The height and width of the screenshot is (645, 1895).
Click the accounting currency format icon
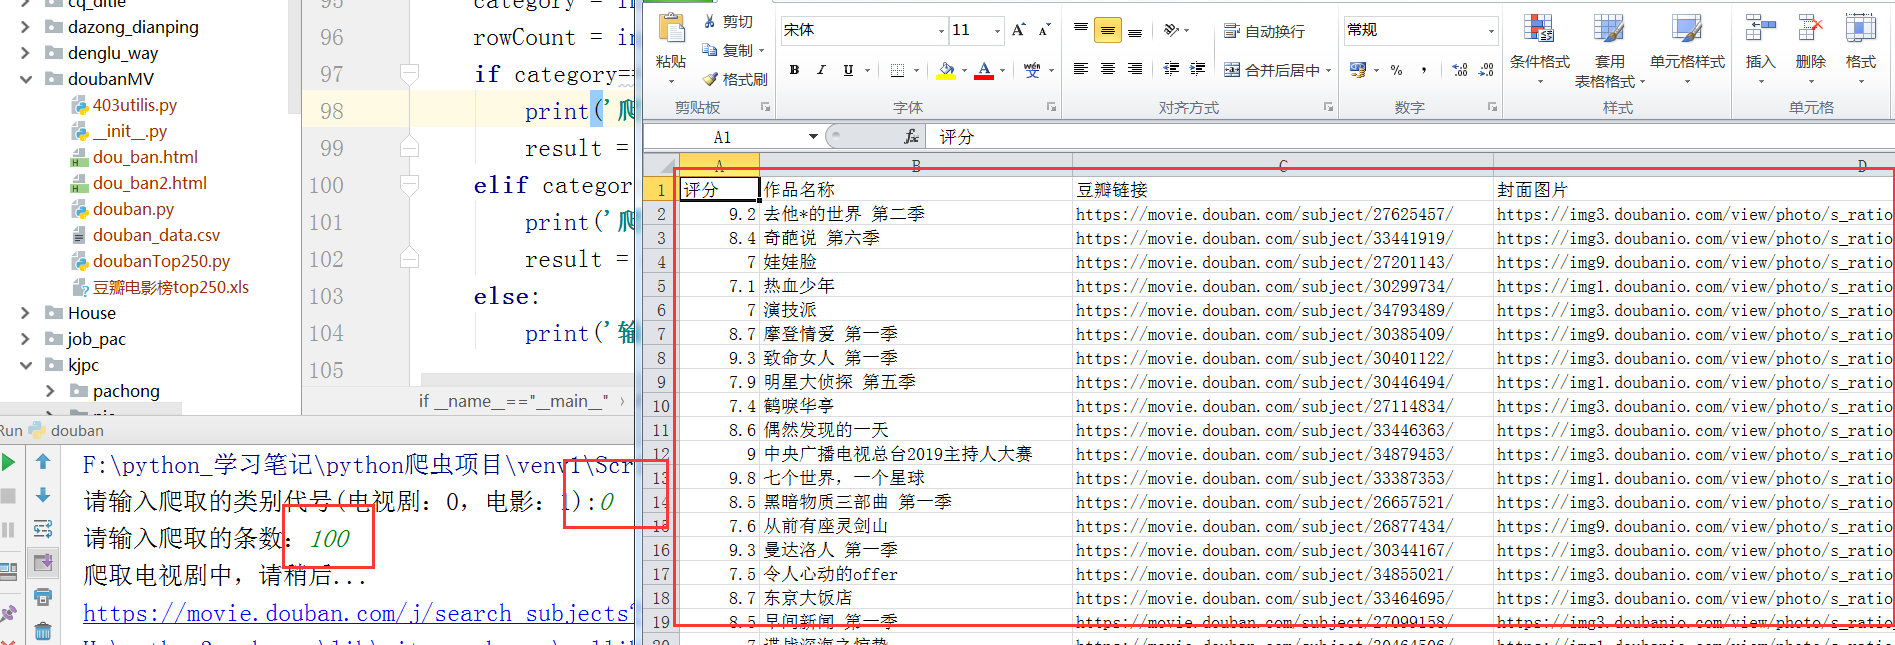click(x=1358, y=70)
